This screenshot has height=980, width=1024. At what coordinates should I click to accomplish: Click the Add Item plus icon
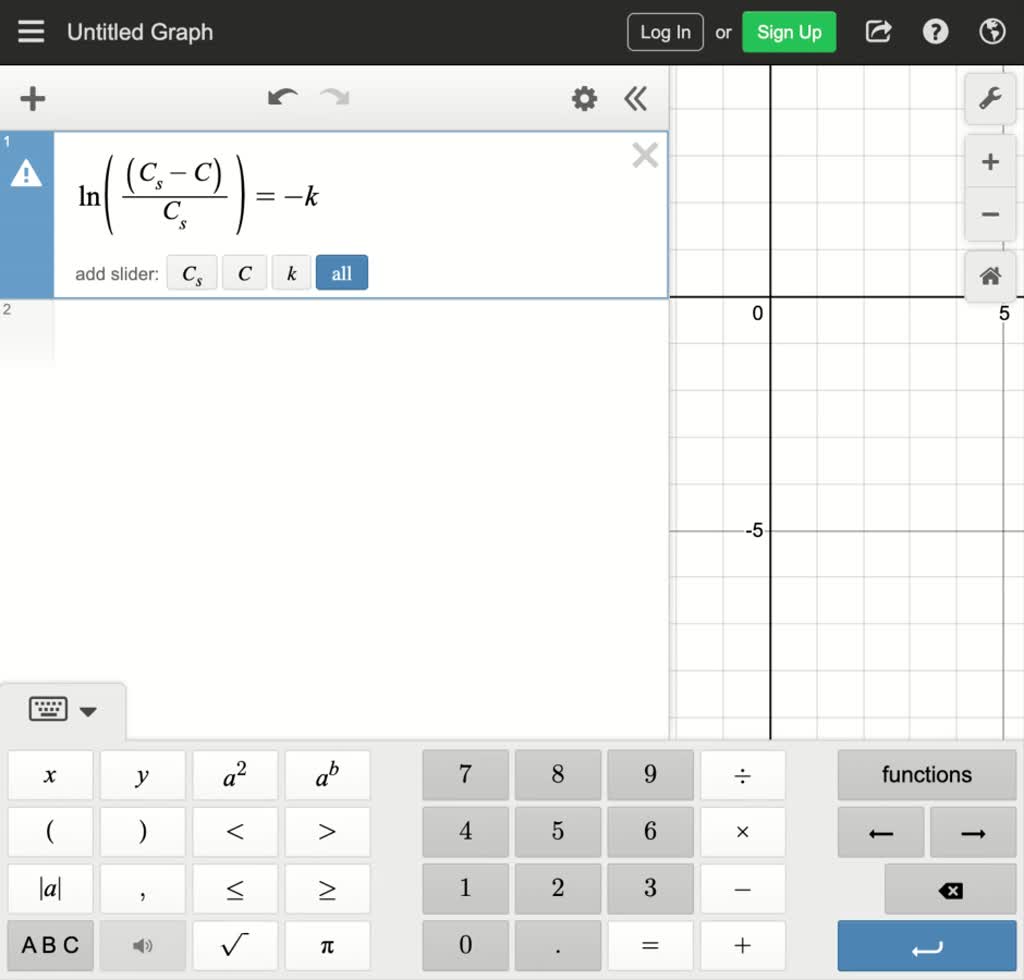(33, 98)
